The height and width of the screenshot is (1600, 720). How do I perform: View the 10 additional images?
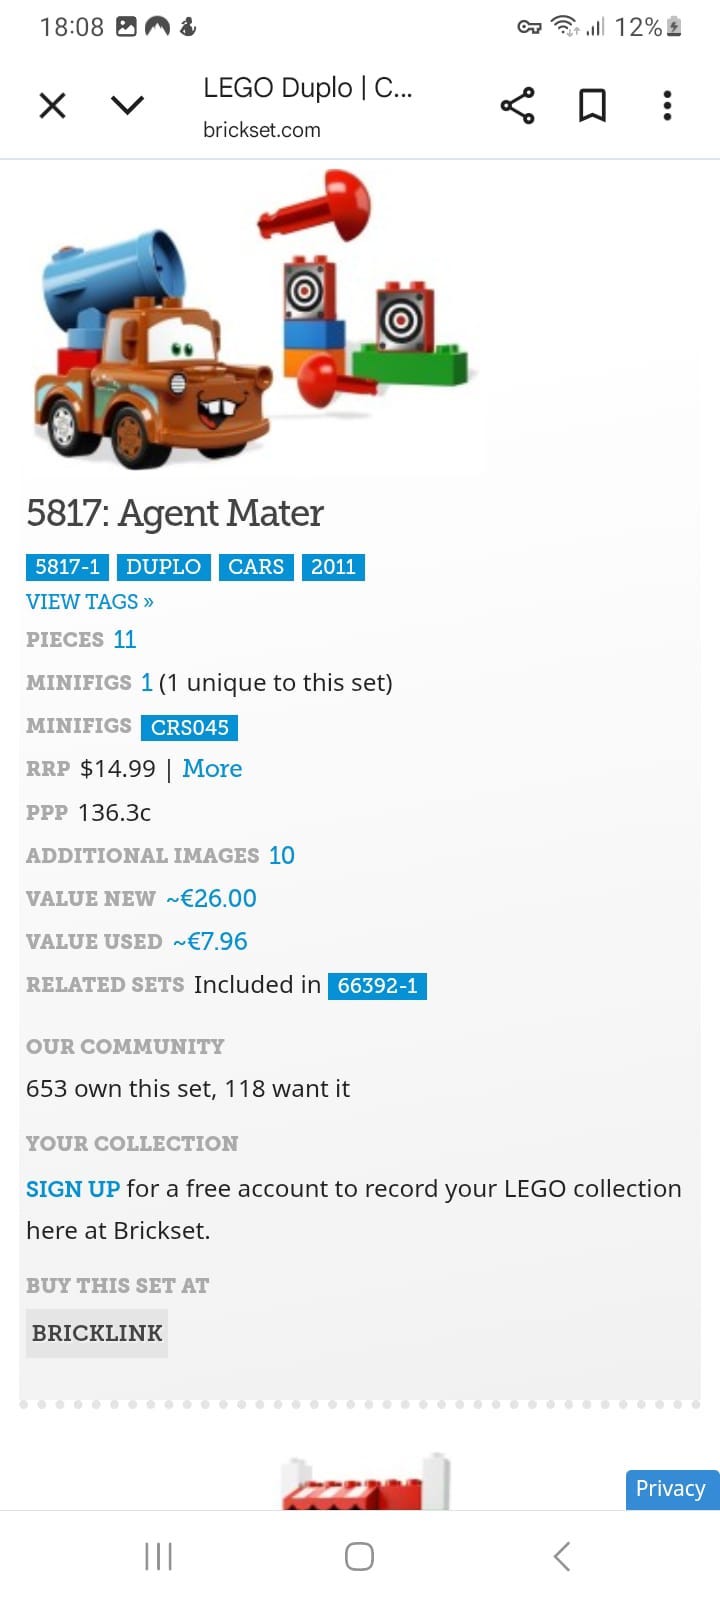(x=281, y=856)
